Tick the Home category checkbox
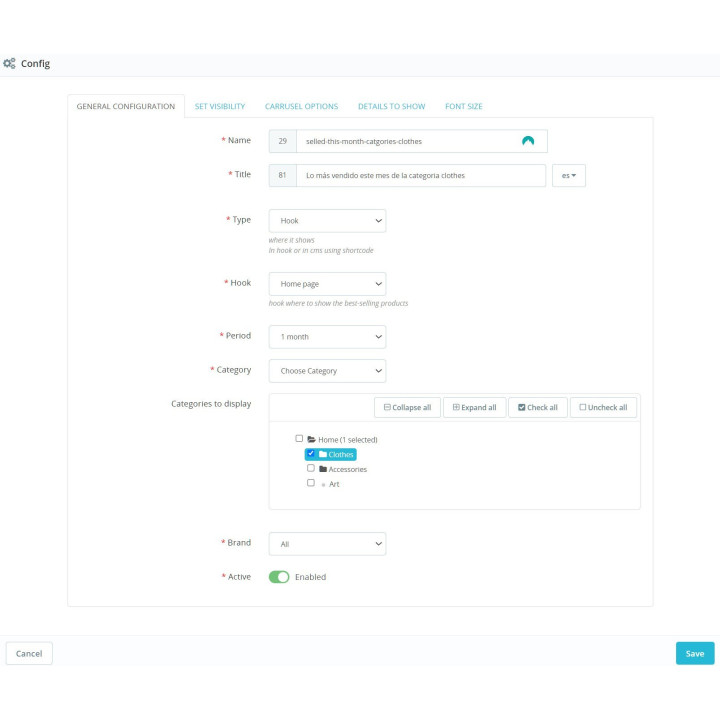 point(299,439)
